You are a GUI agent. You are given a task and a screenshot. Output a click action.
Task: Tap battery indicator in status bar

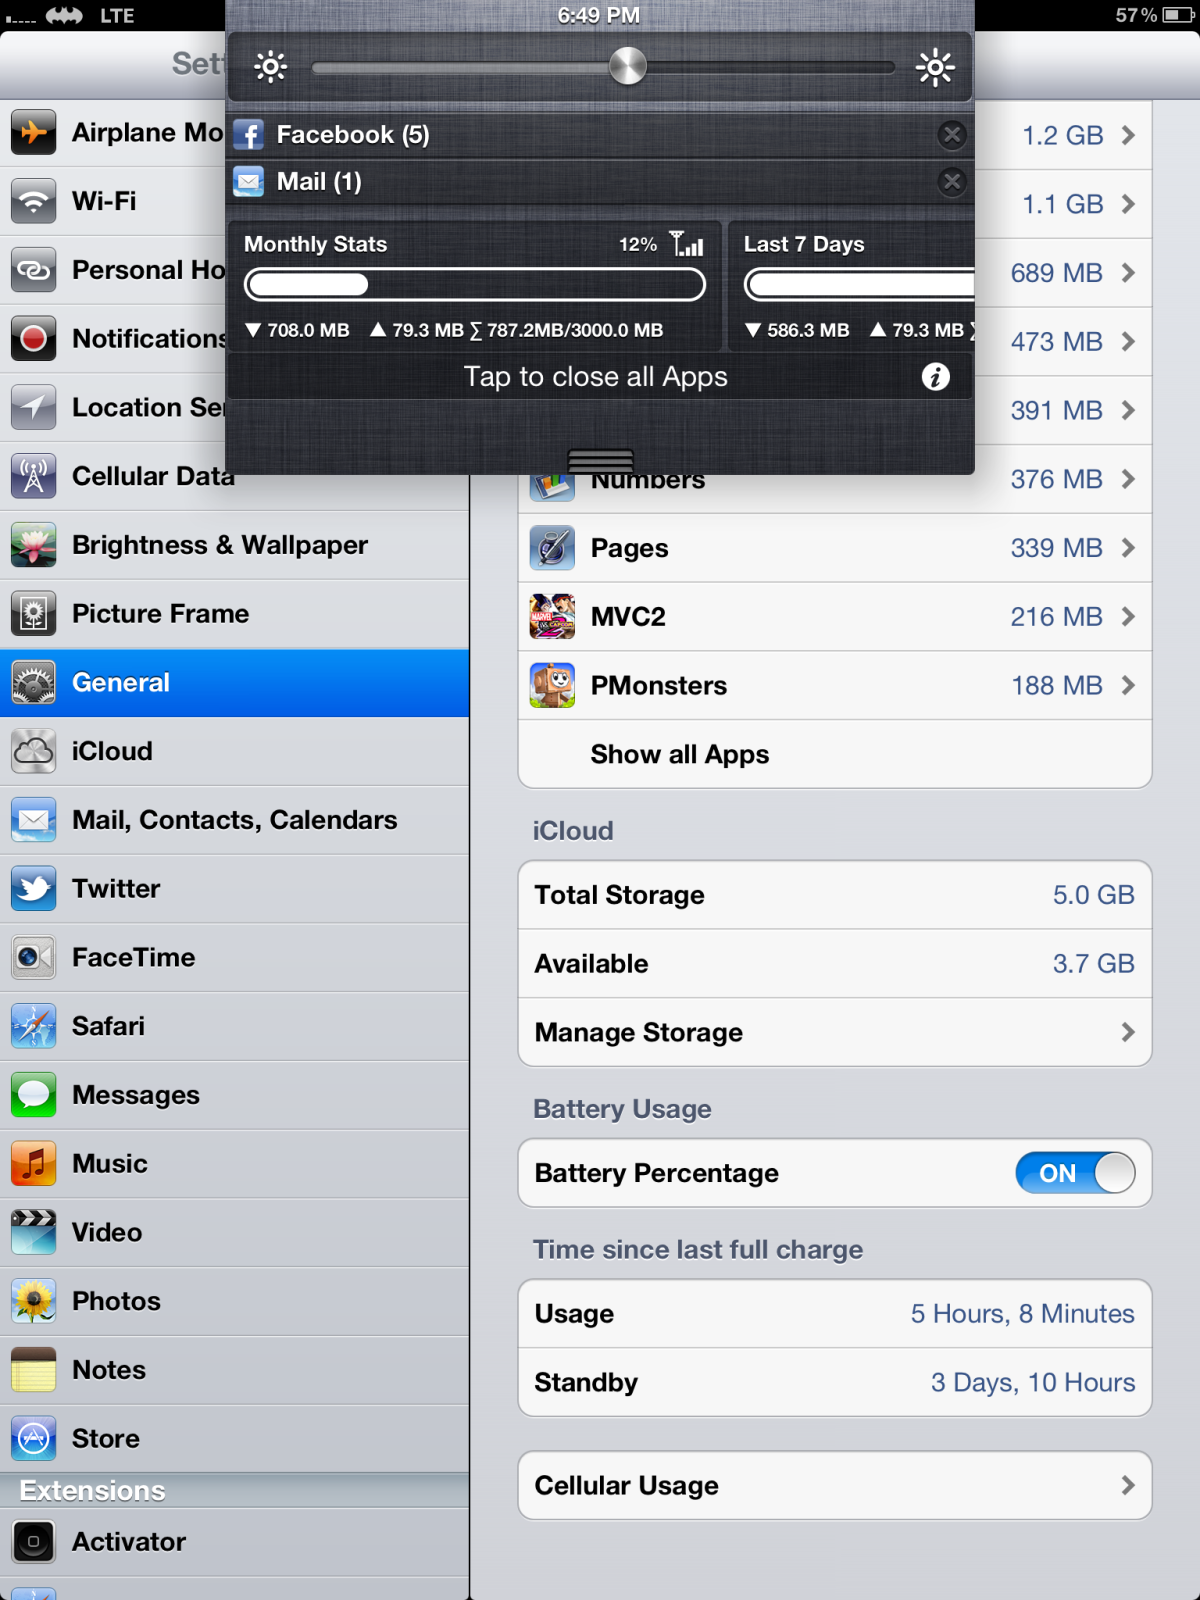pyautogui.click(x=1178, y=15)
